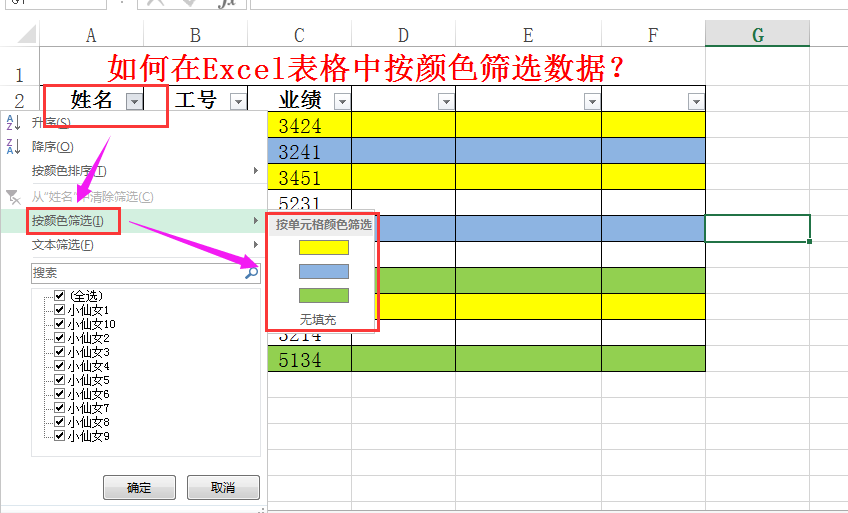Uncheck the 小仙女3 checkbox
The height and width of the screenshot is (513, 848).
tap(60, 352)
